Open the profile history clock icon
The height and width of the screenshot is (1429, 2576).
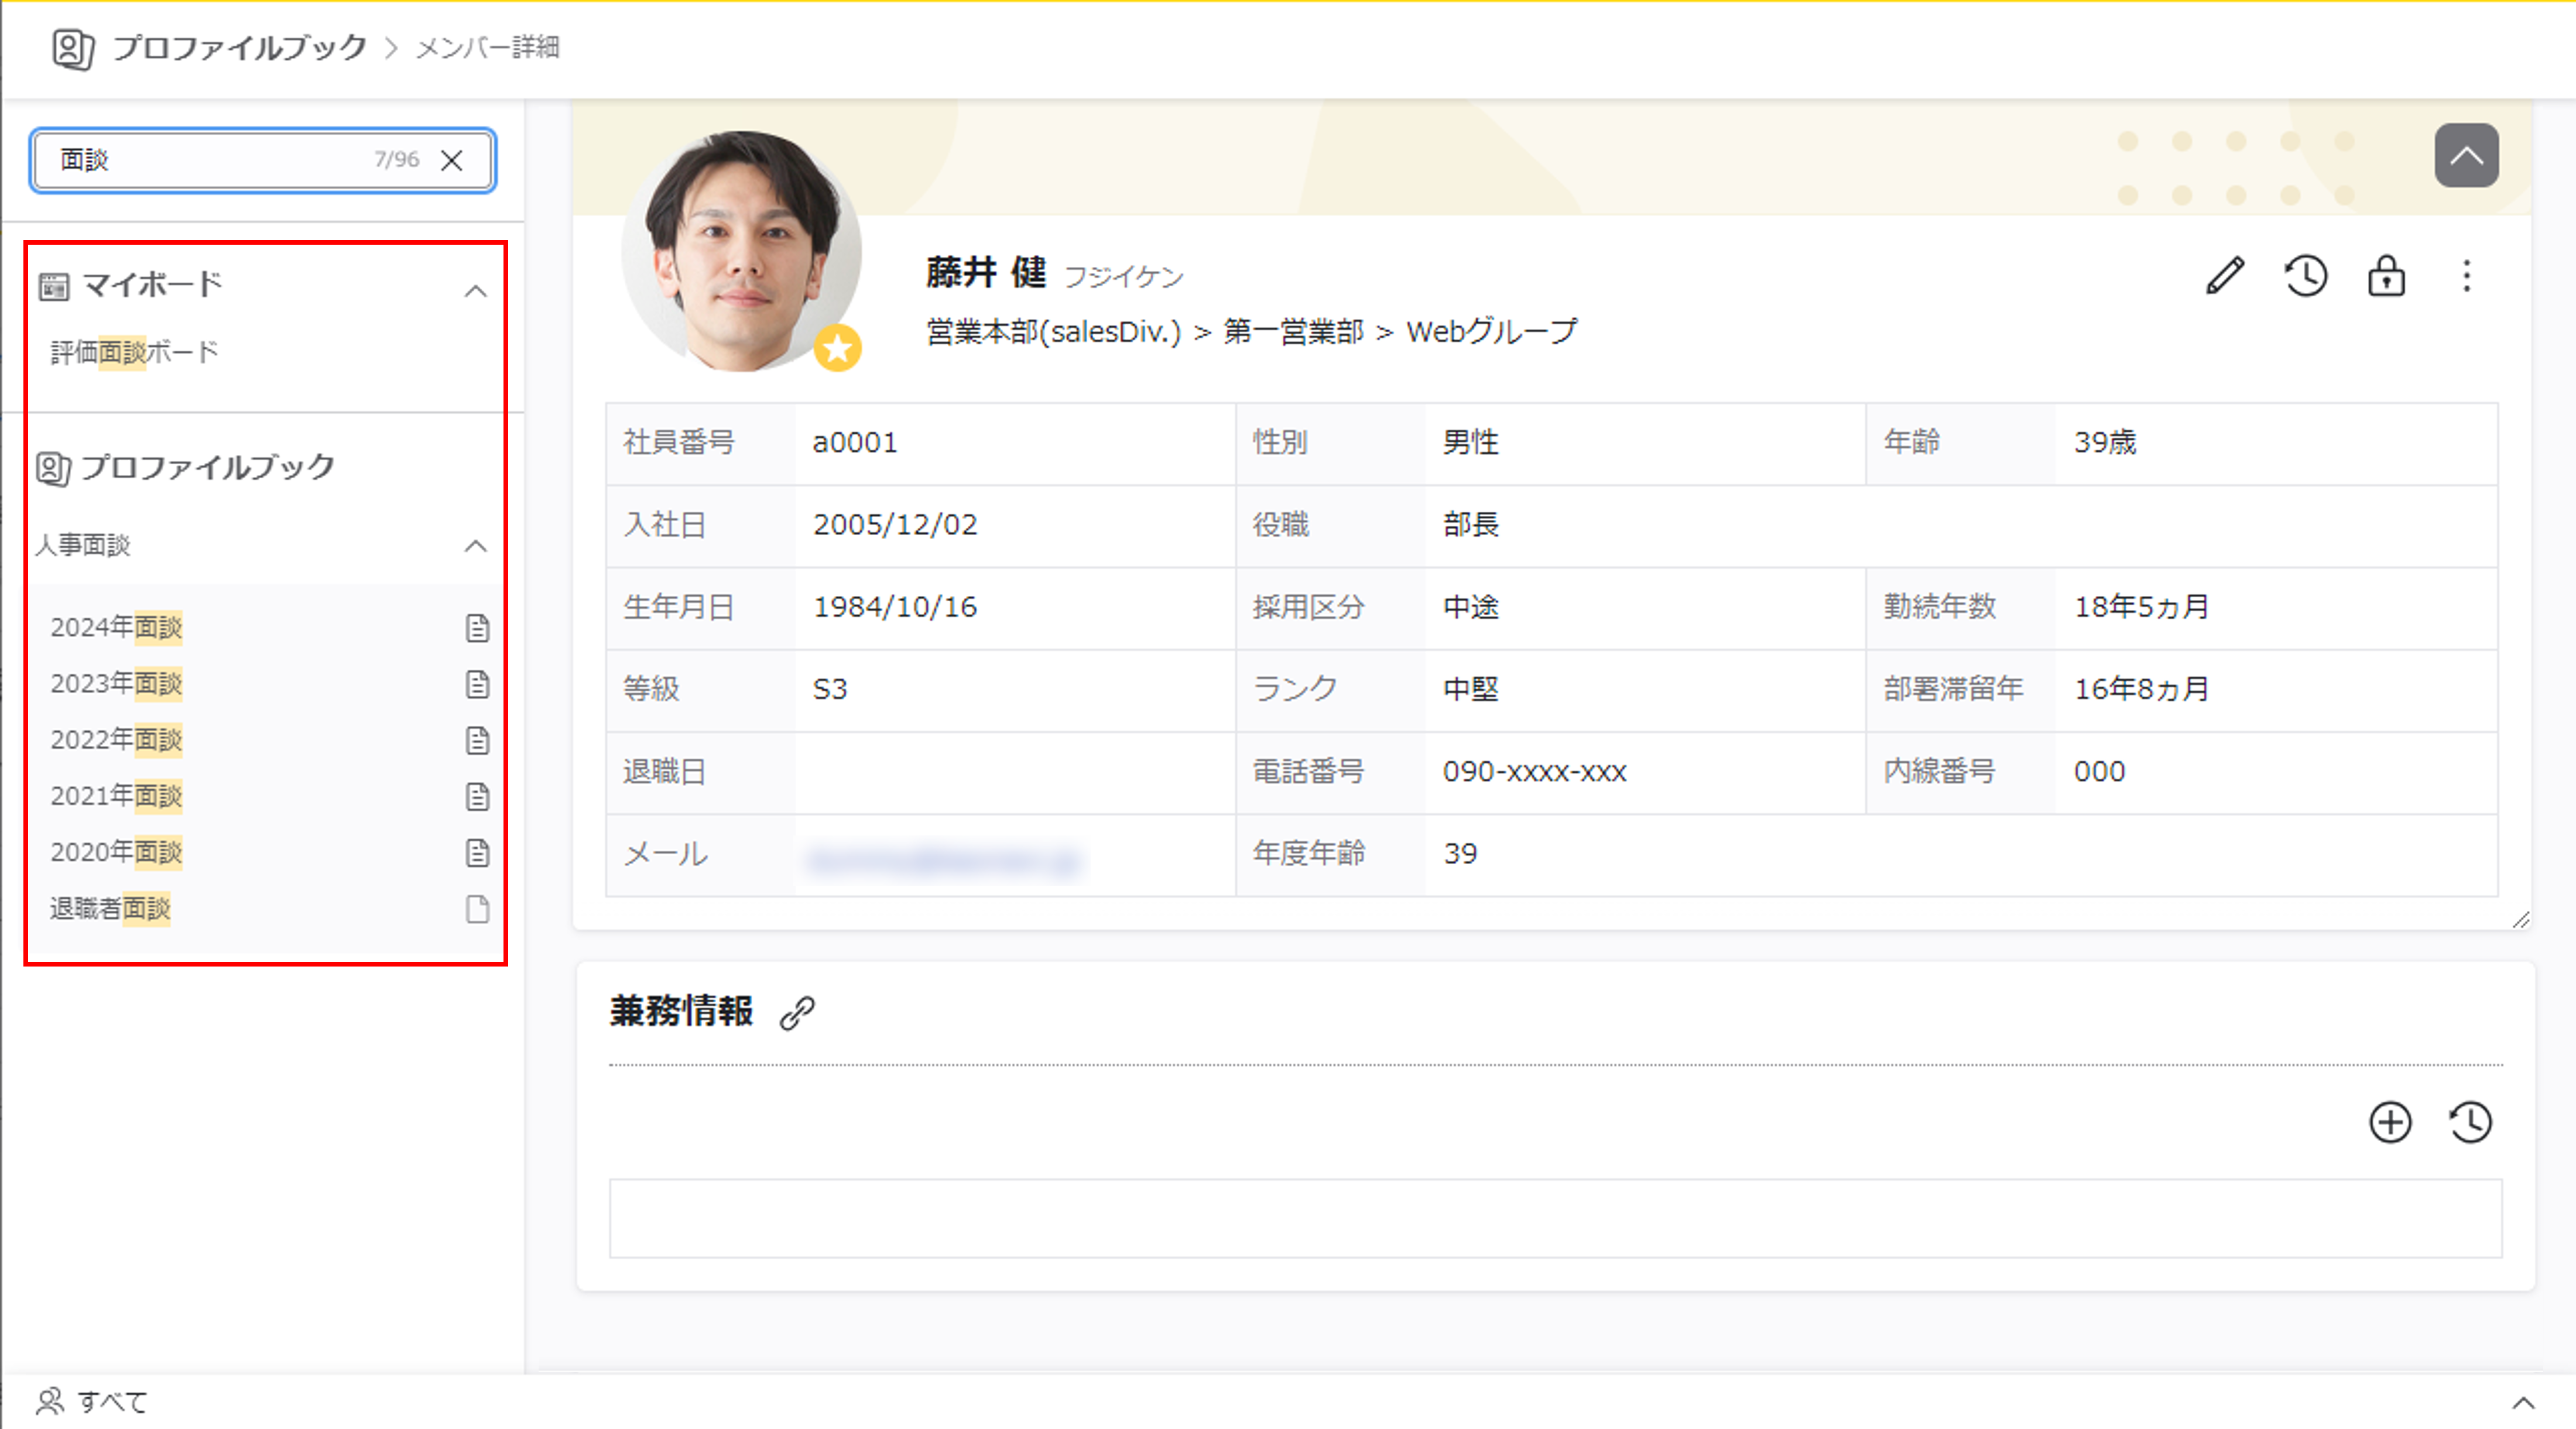click(x=2306, y=276)
